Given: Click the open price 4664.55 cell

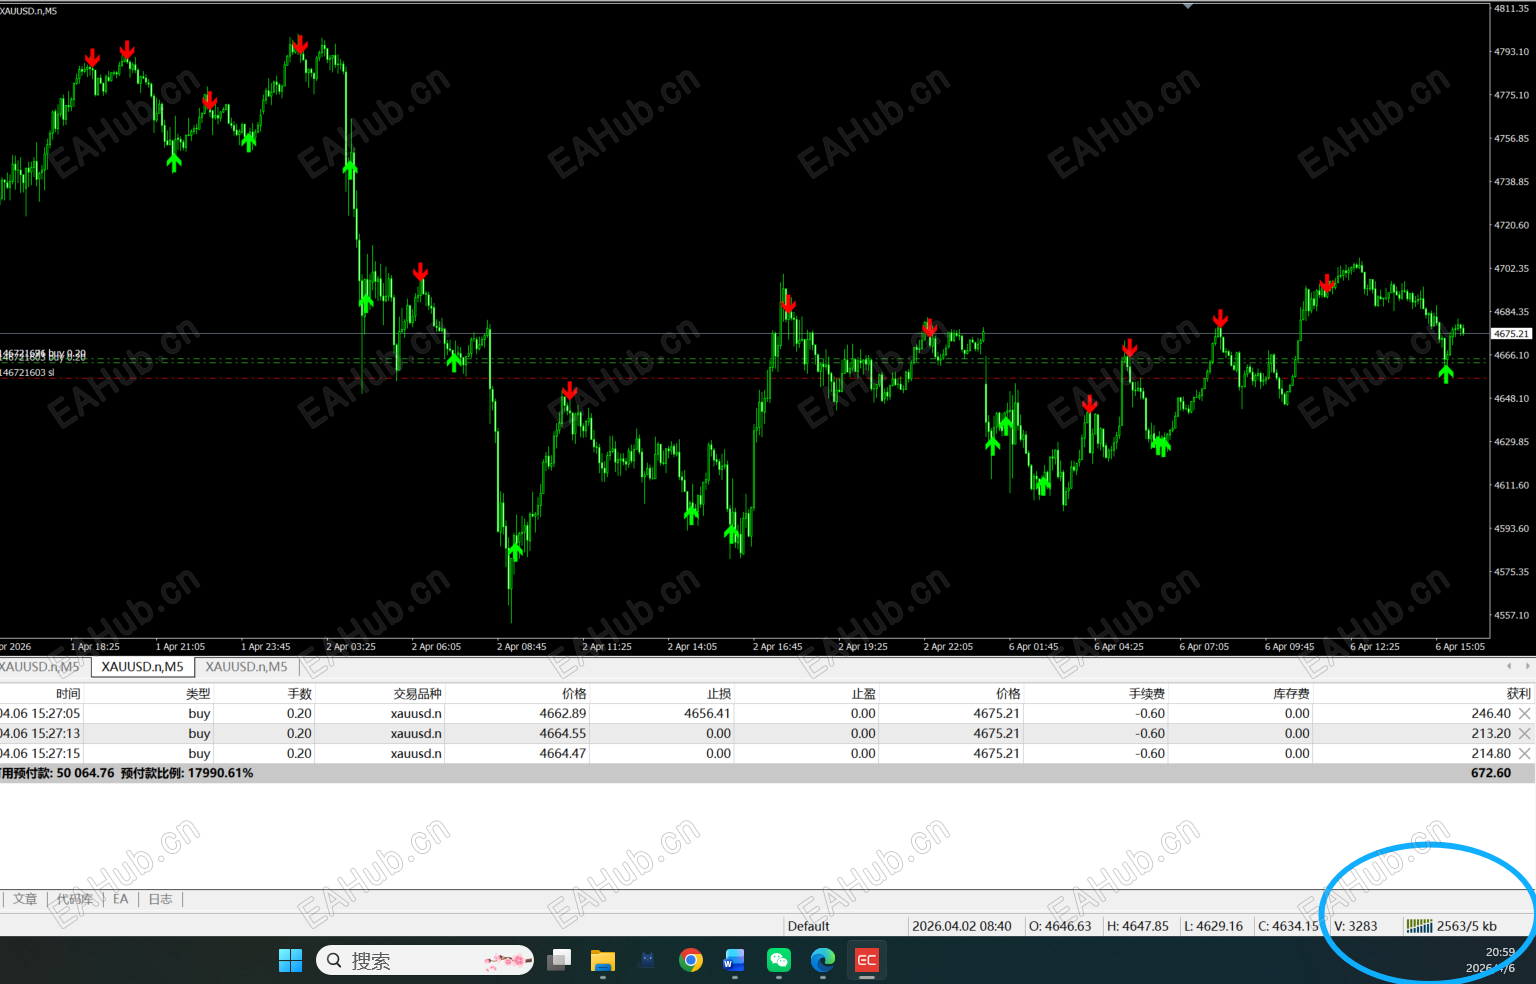Looking at the screenshot, I should pyautogui.click(x=563, y=733).
